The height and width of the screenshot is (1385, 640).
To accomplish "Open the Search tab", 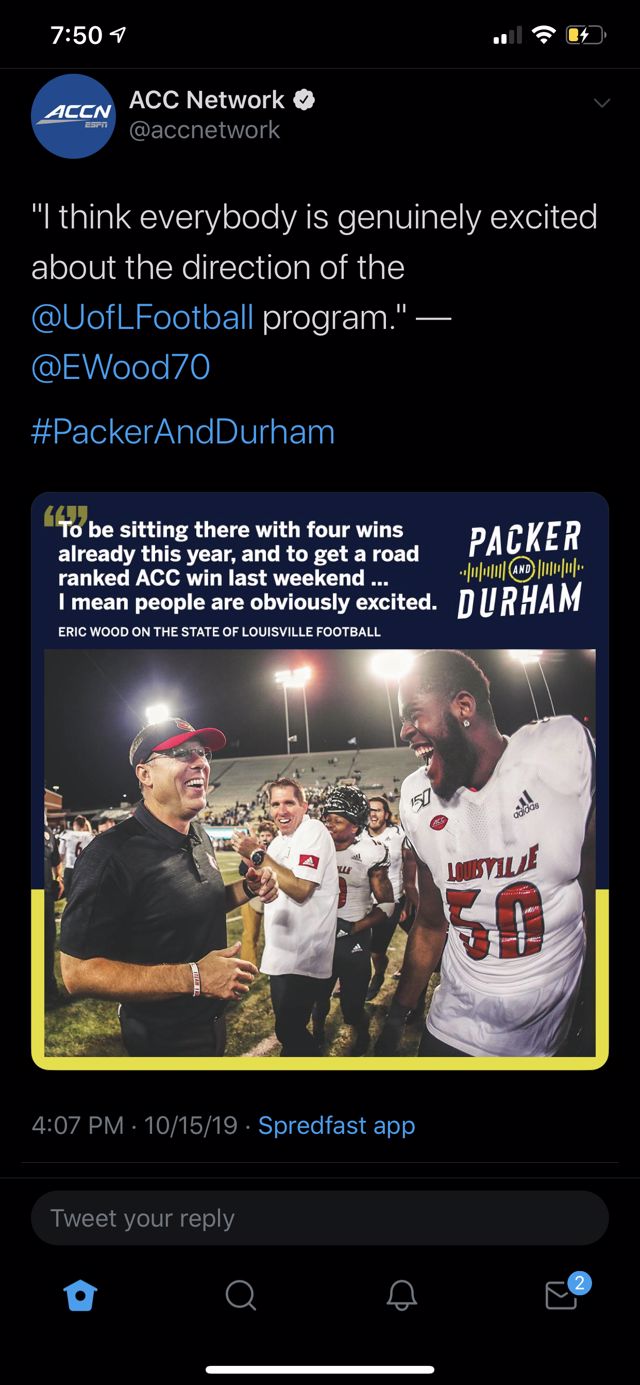I will tap(240, 1296).
